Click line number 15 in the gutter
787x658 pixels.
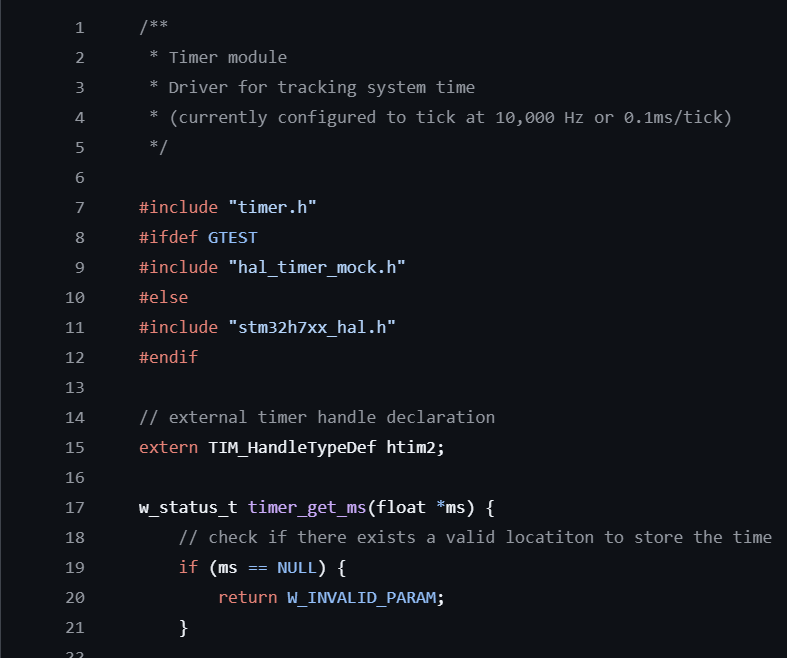(x=74, y=447)
